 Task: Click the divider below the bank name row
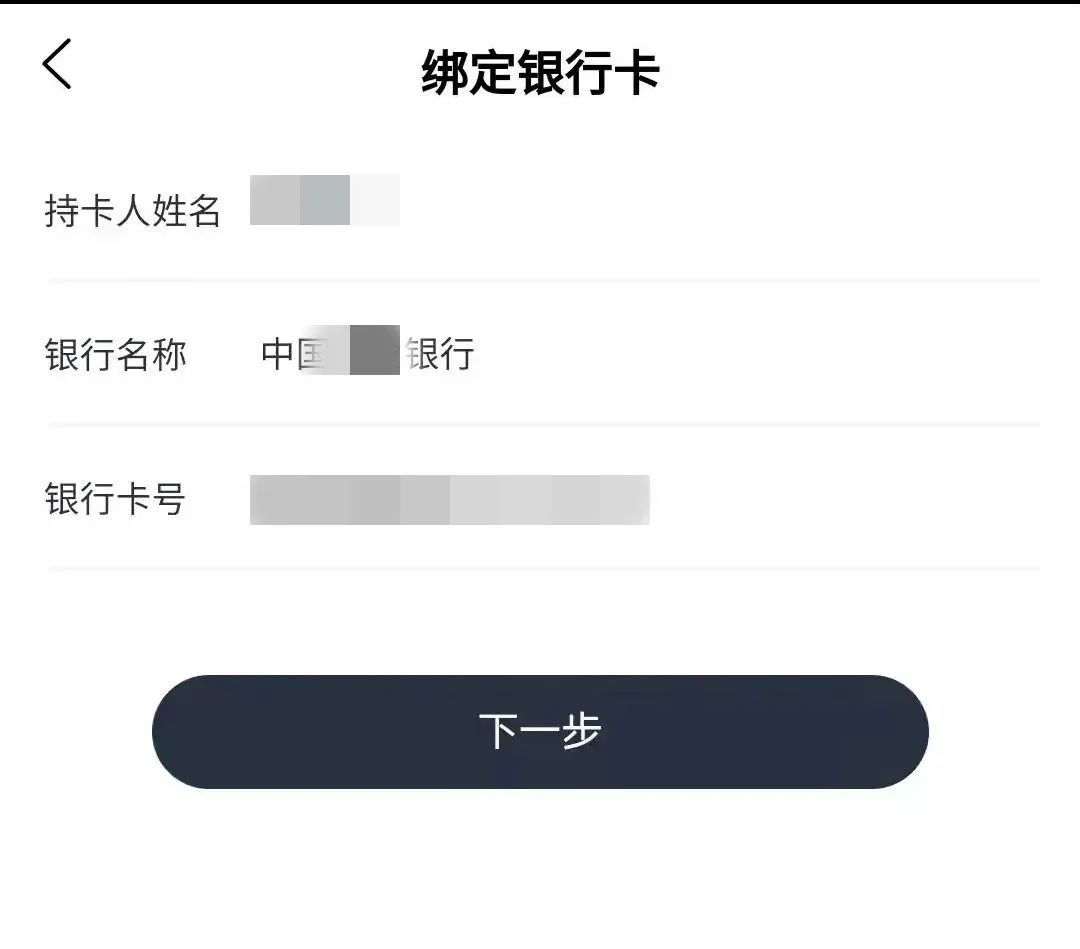coord(544,425)
